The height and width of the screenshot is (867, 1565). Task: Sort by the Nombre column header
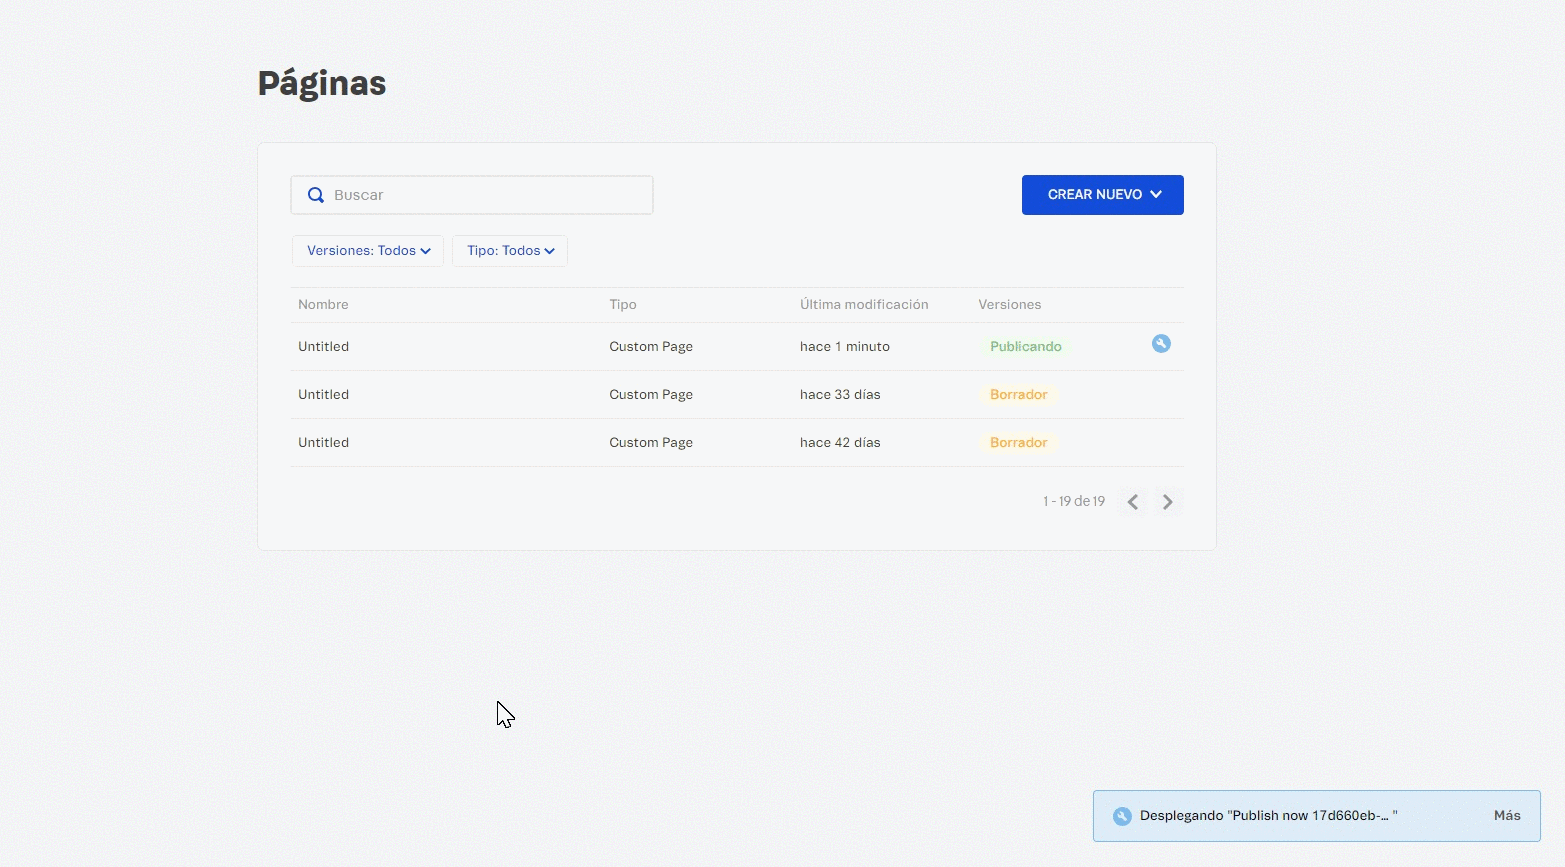[x=323, y=305]
